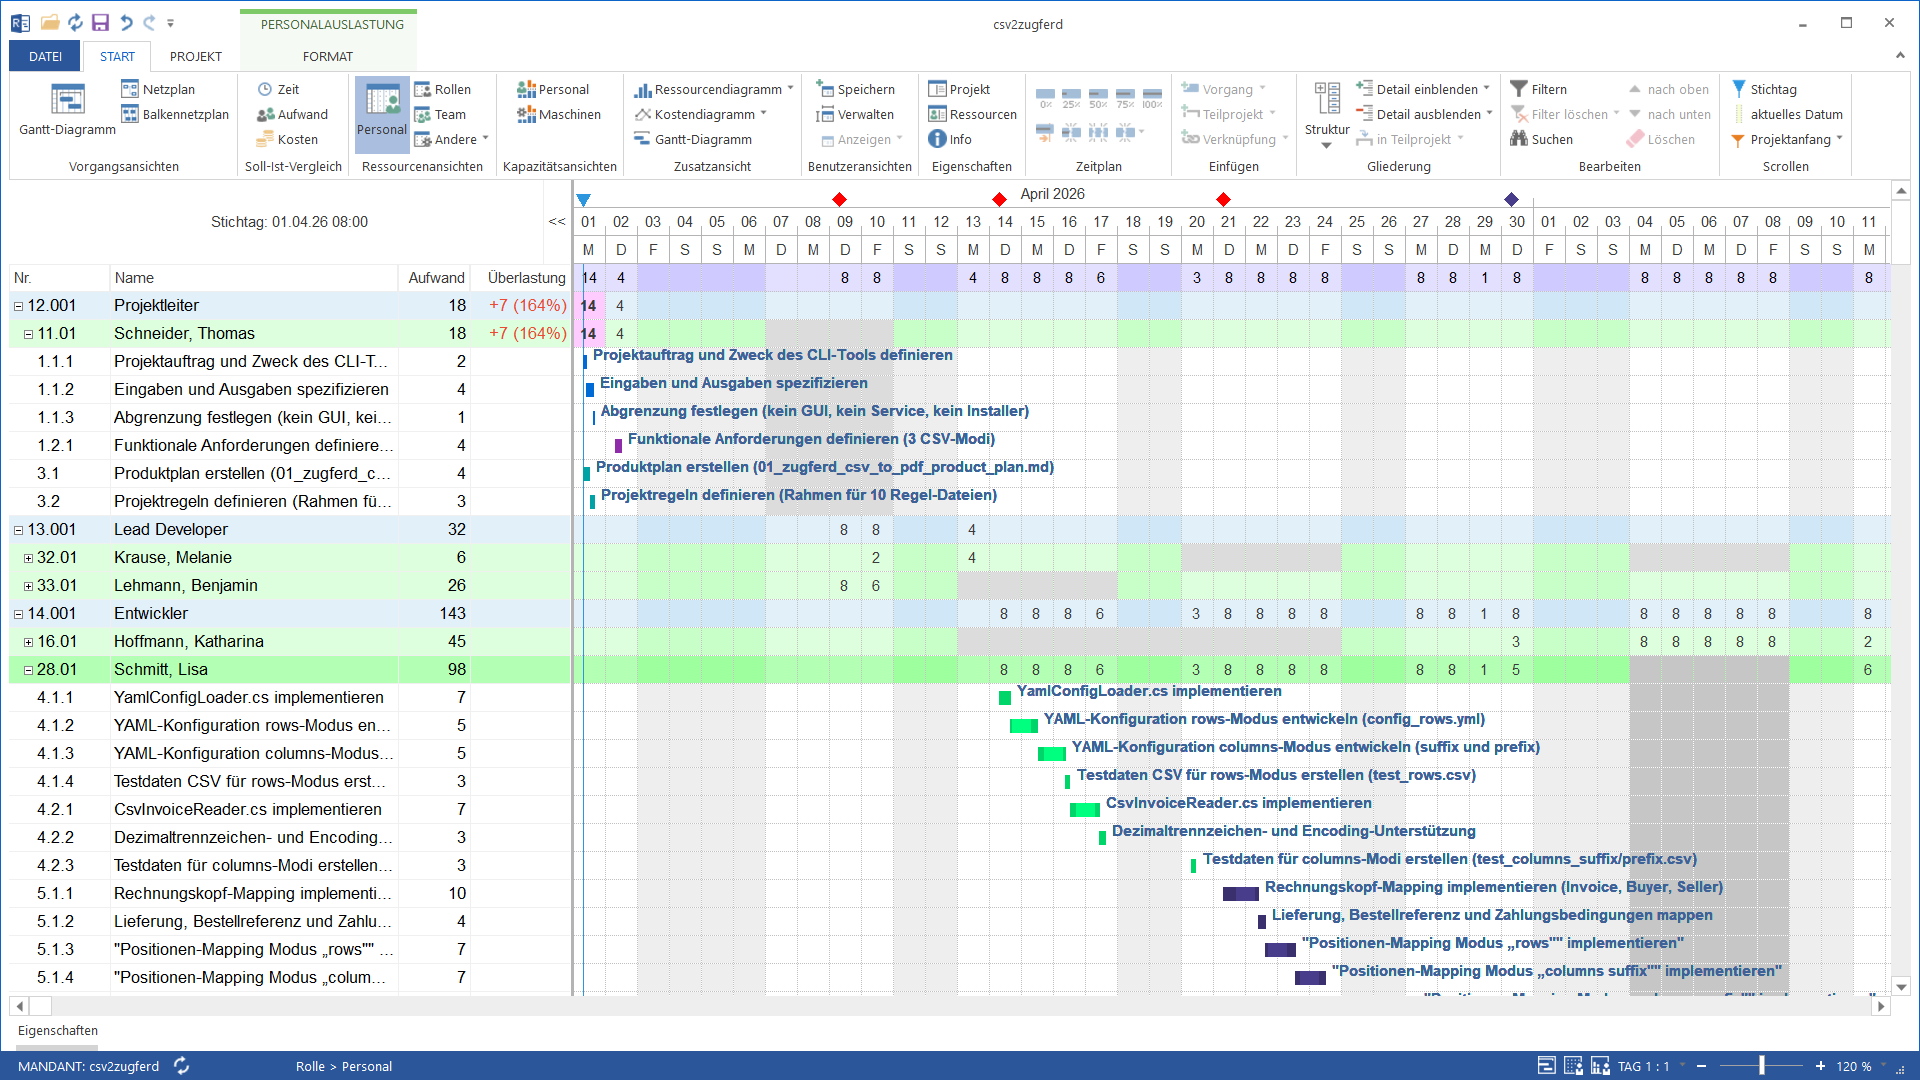1920x1080 pixels.
Task: Click the refresh icon in the status bar
Action: 182,1066
